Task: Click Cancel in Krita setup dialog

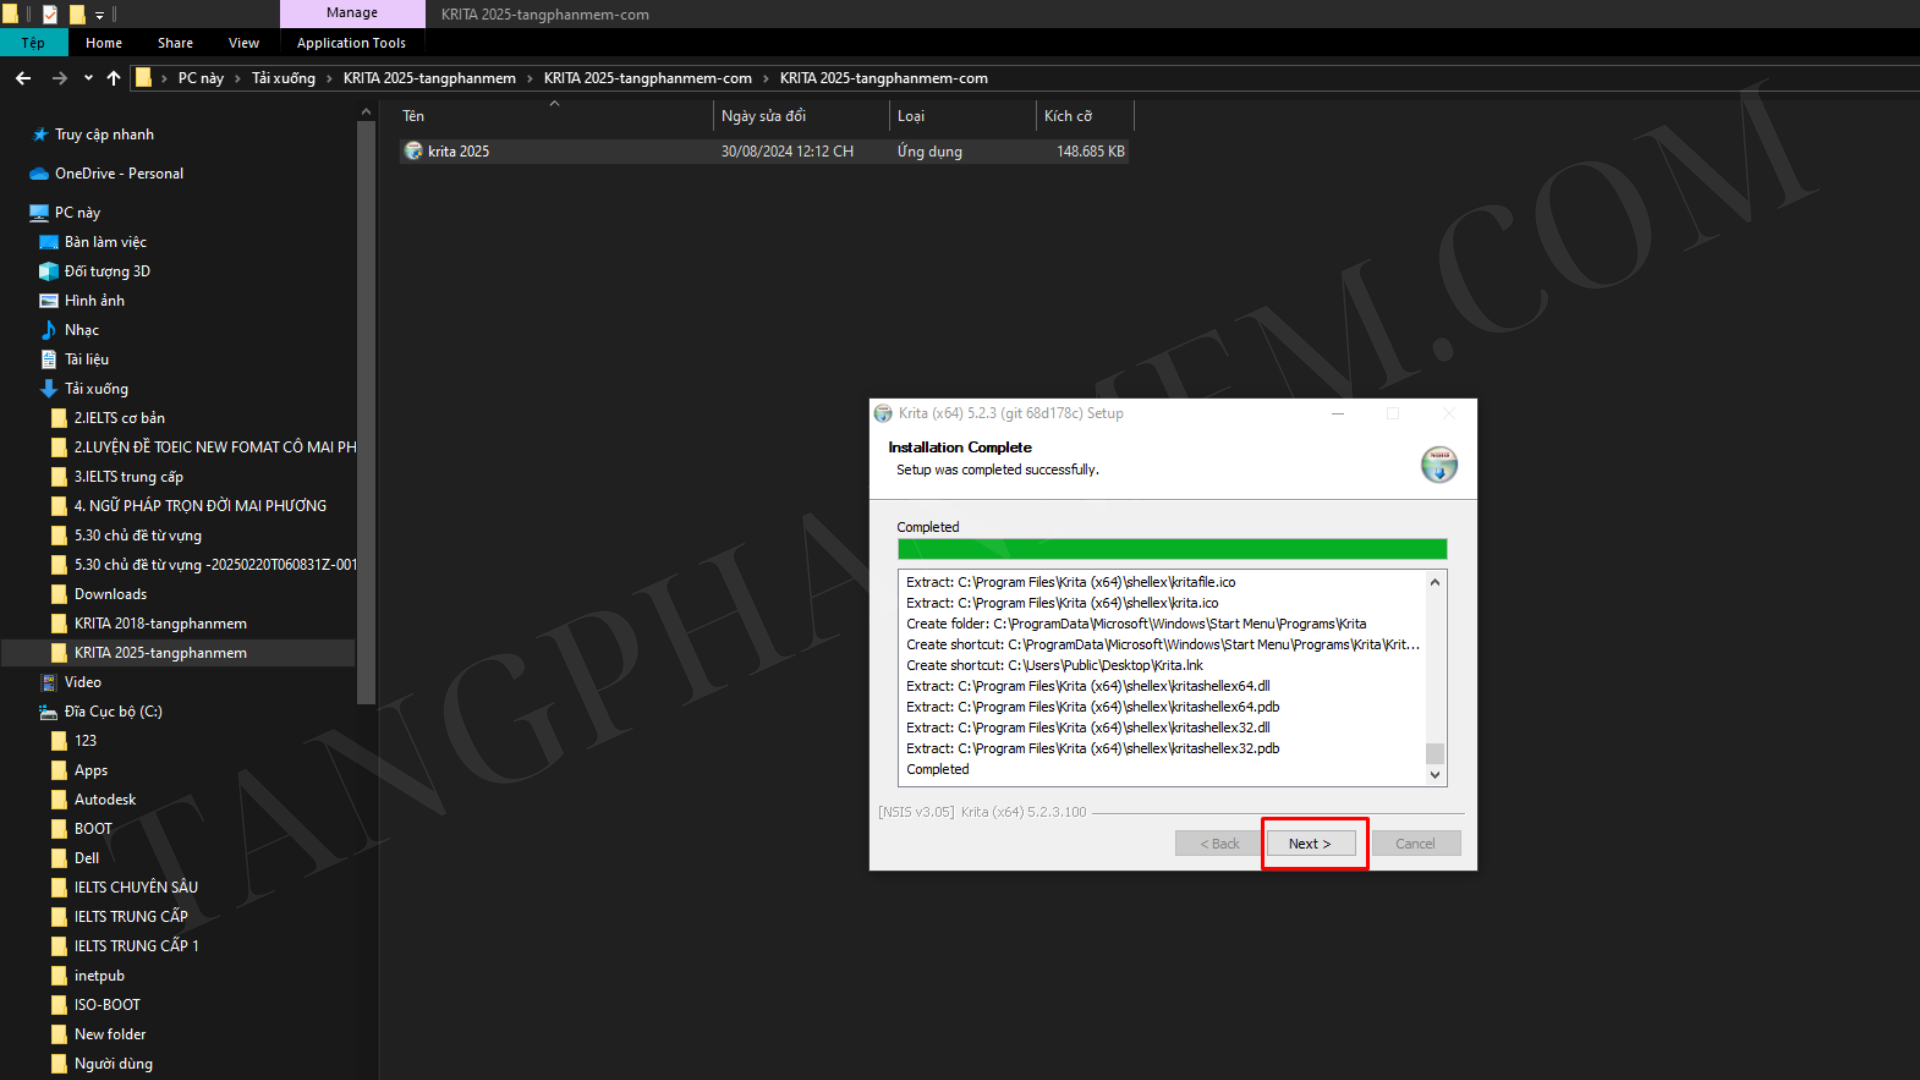Action: [x=1415, y=843]
